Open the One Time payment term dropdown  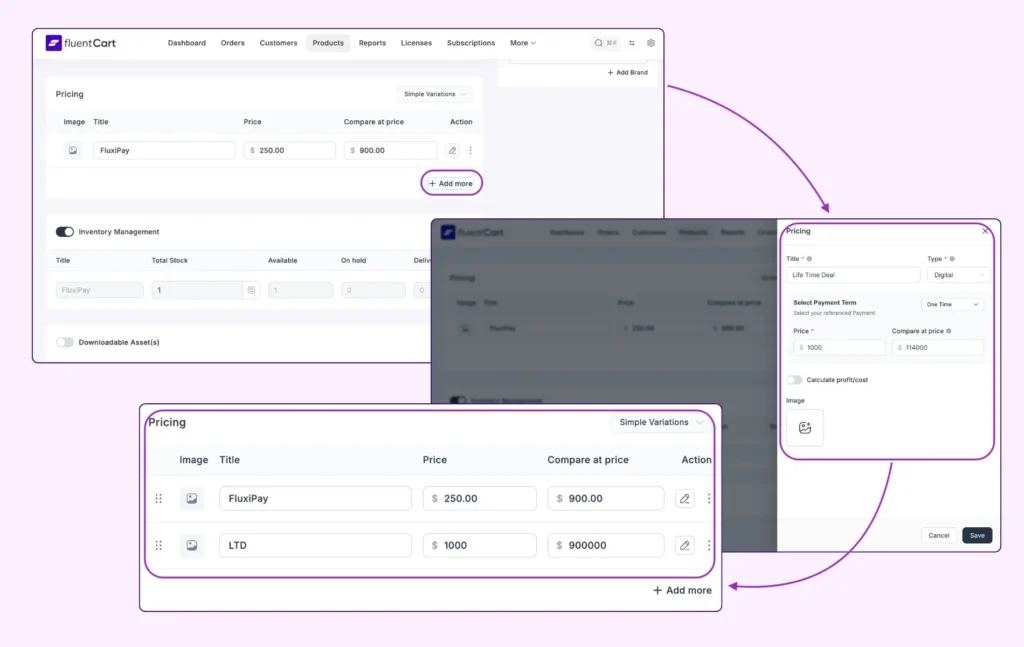951,304
